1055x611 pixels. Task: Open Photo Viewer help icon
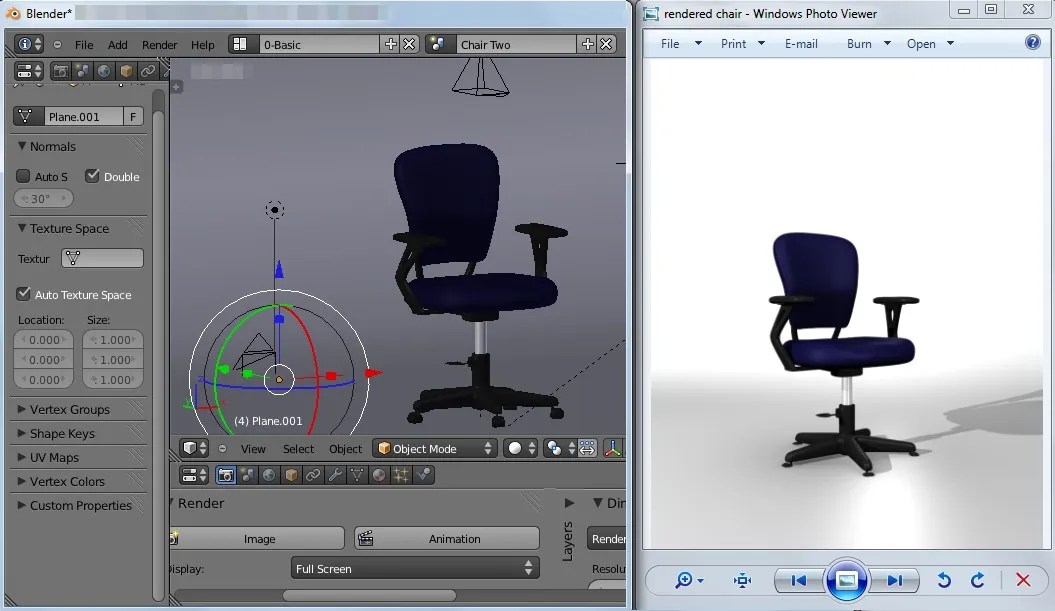click(1032, 42)
